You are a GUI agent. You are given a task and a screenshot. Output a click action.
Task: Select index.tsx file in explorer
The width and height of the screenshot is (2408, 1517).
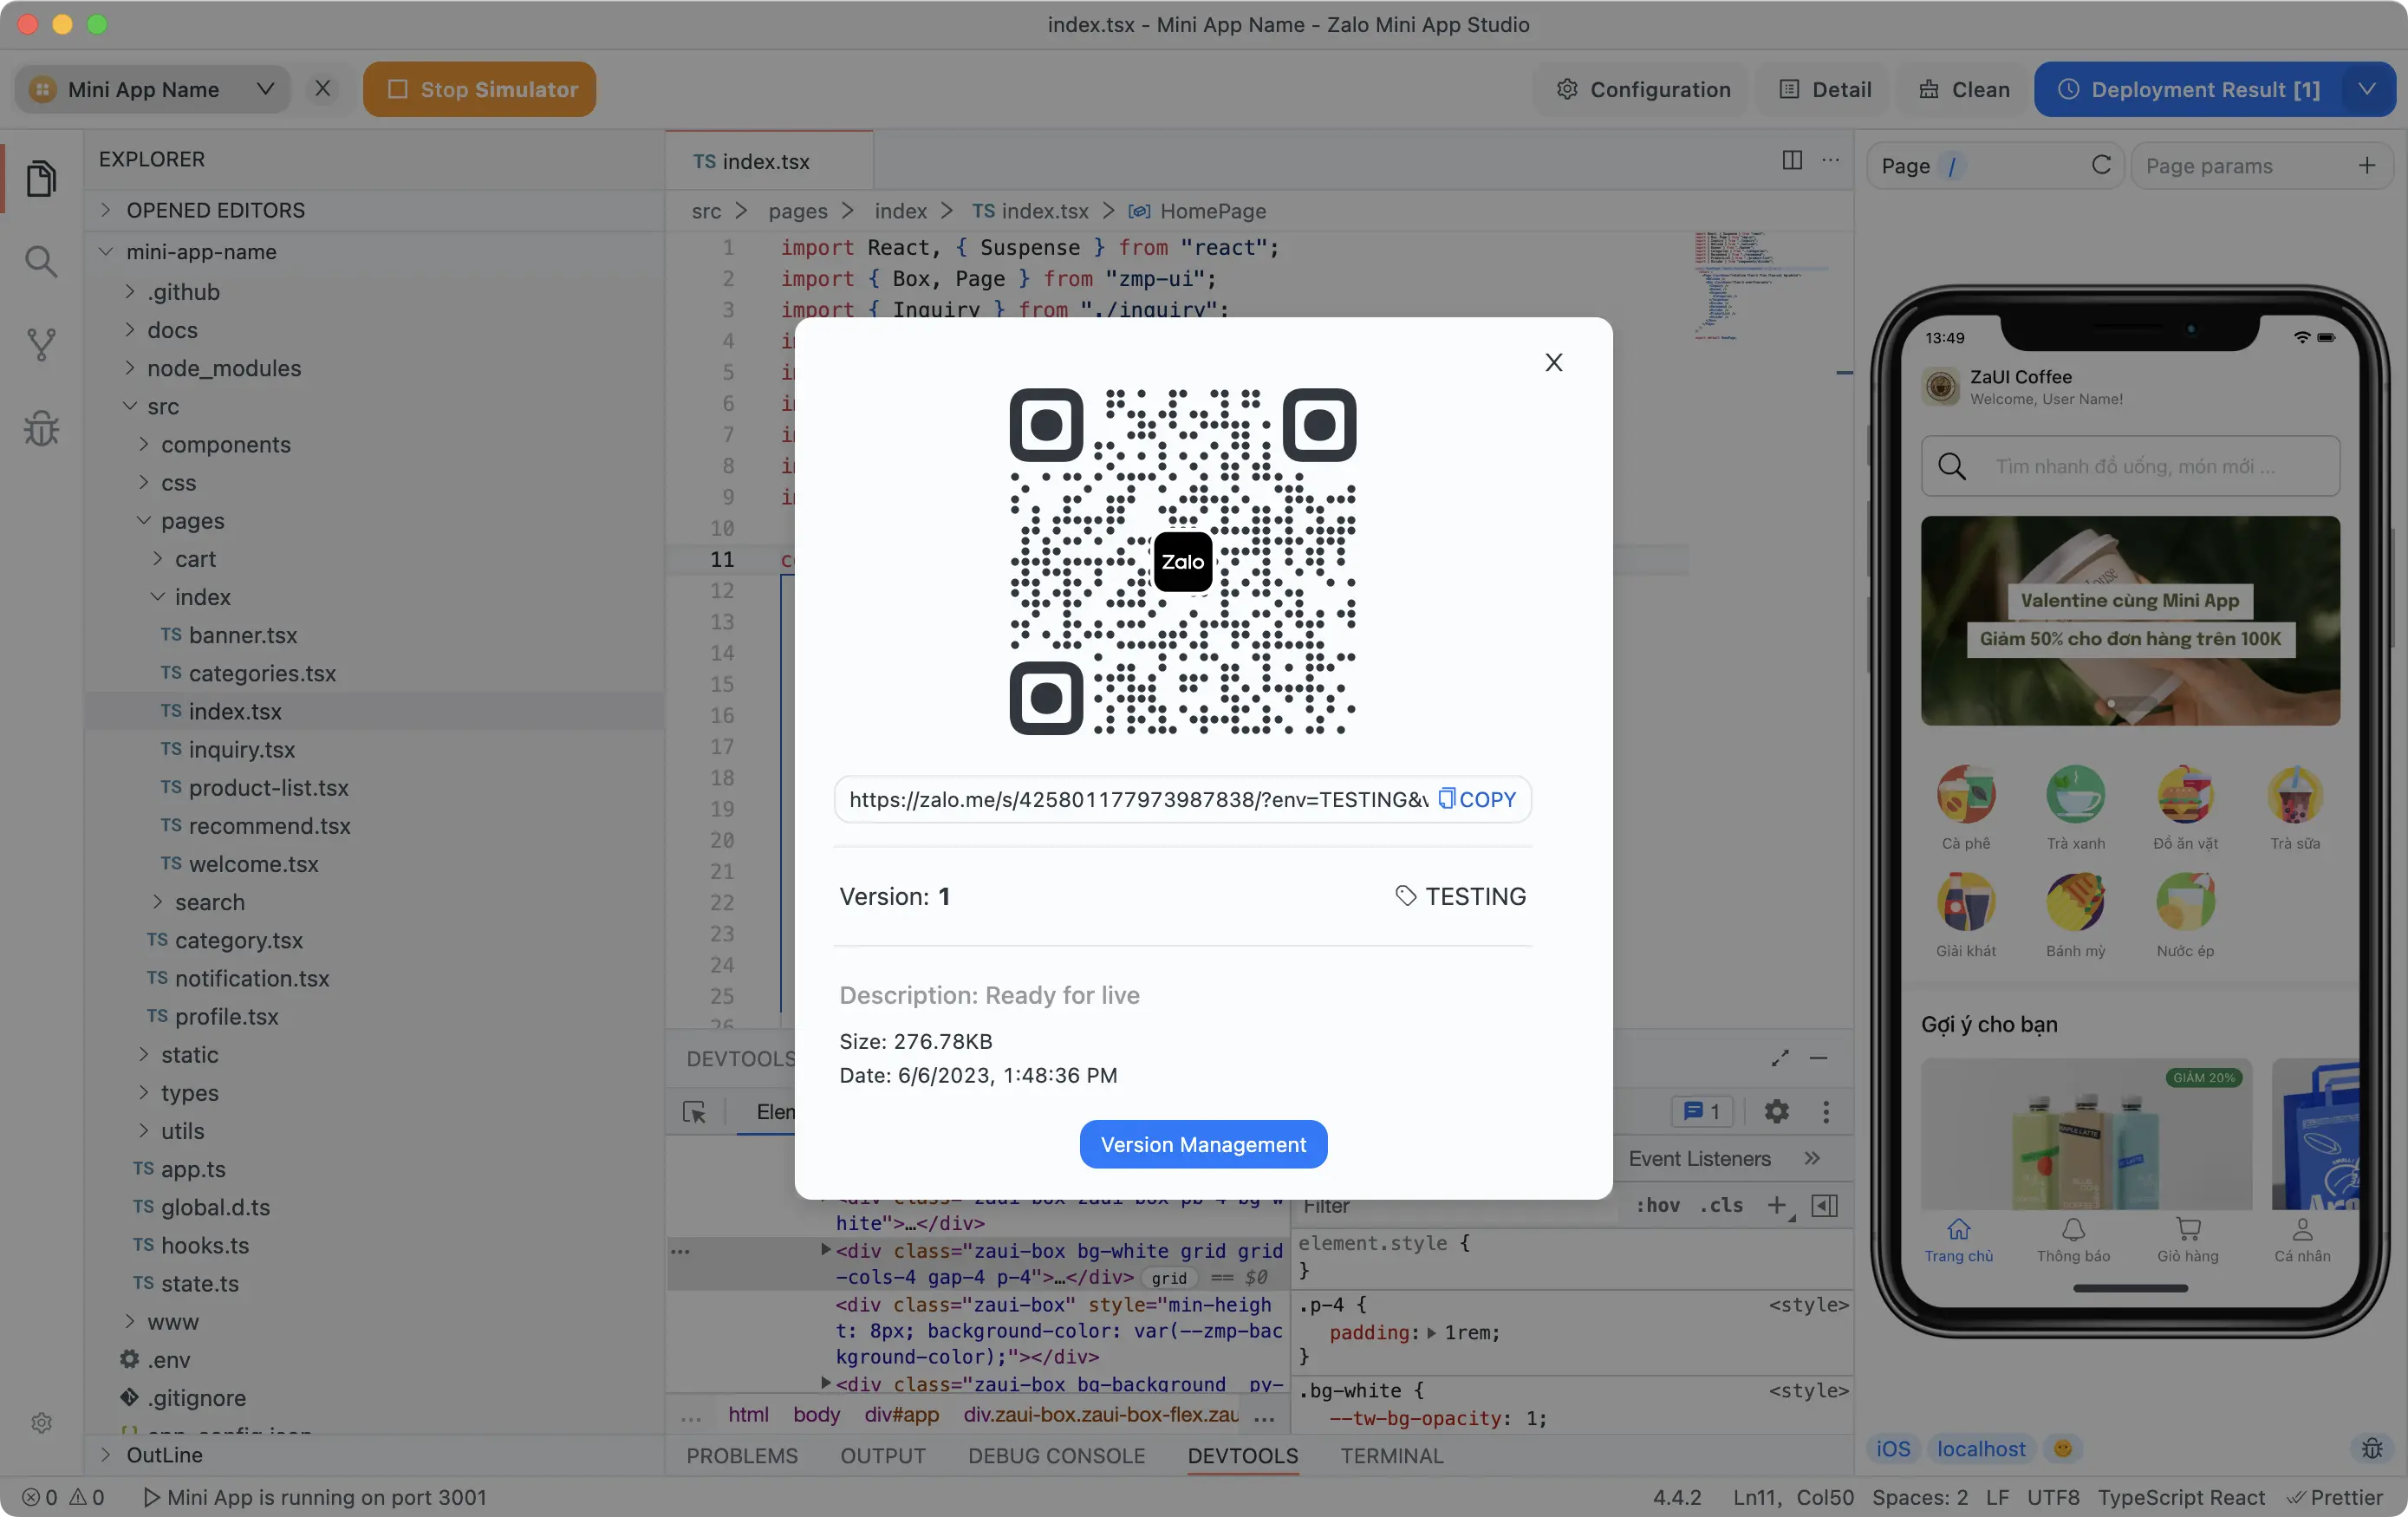click(234, 712)
